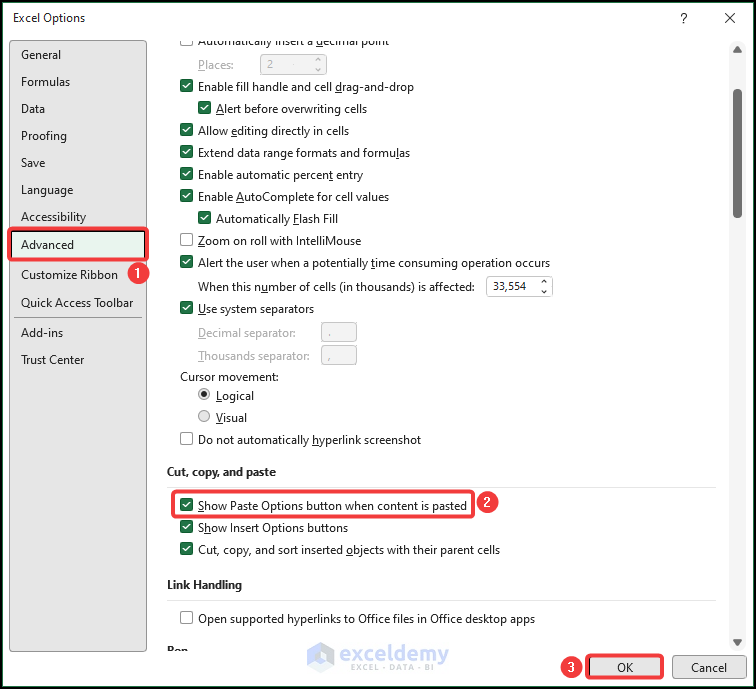This screenshot has height=689, width=756.
Task: Check Do not automatically hyperlink screenshot
Action: (x=187, y=439)
